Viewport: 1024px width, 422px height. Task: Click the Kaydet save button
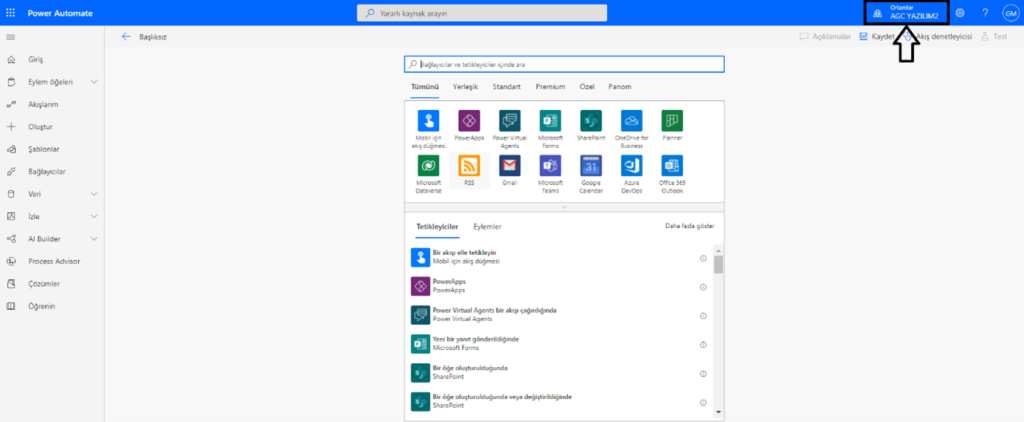click(x=877, y=37)
